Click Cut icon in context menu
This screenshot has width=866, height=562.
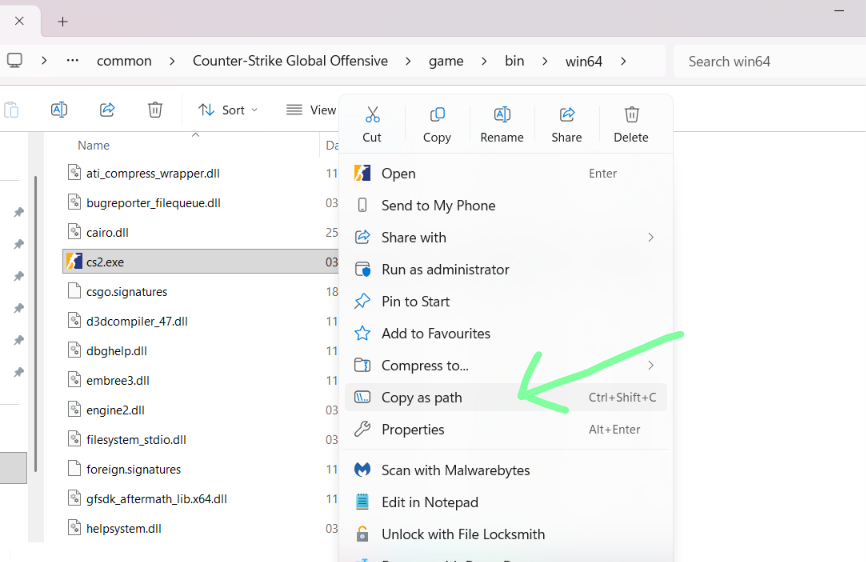pos(372,115)
